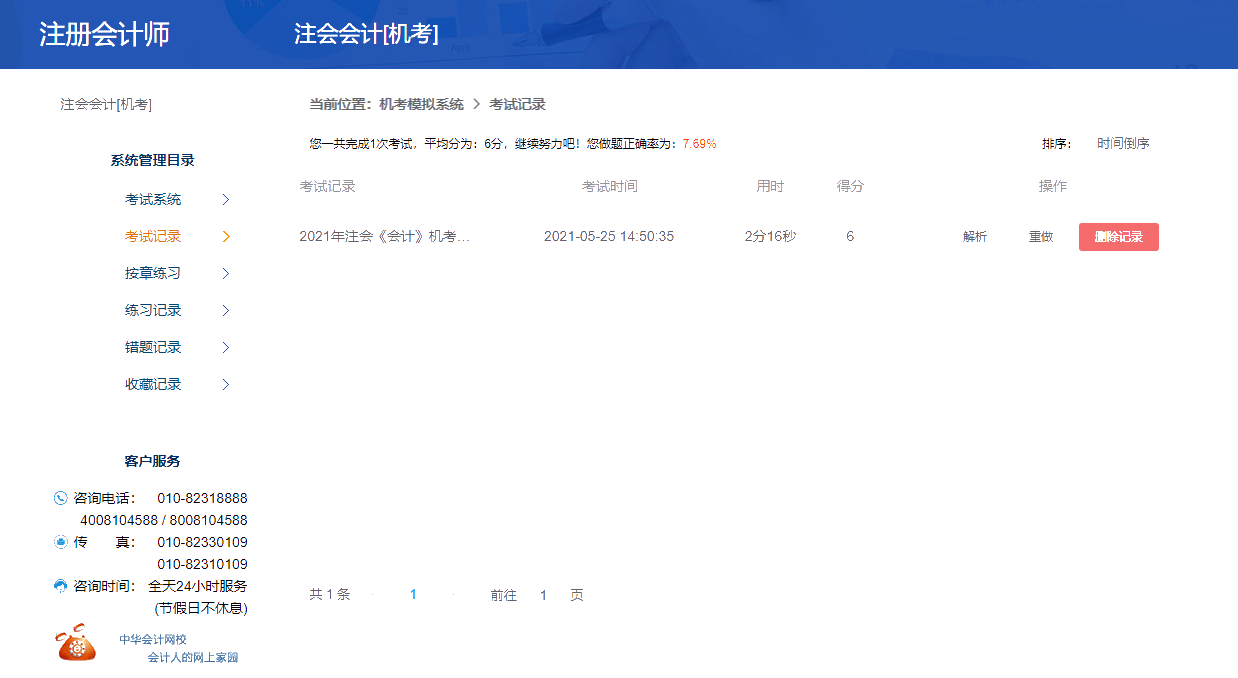
Task: Go to 机考模拟系统 via breadcrumb
Action: pos(423,104)
